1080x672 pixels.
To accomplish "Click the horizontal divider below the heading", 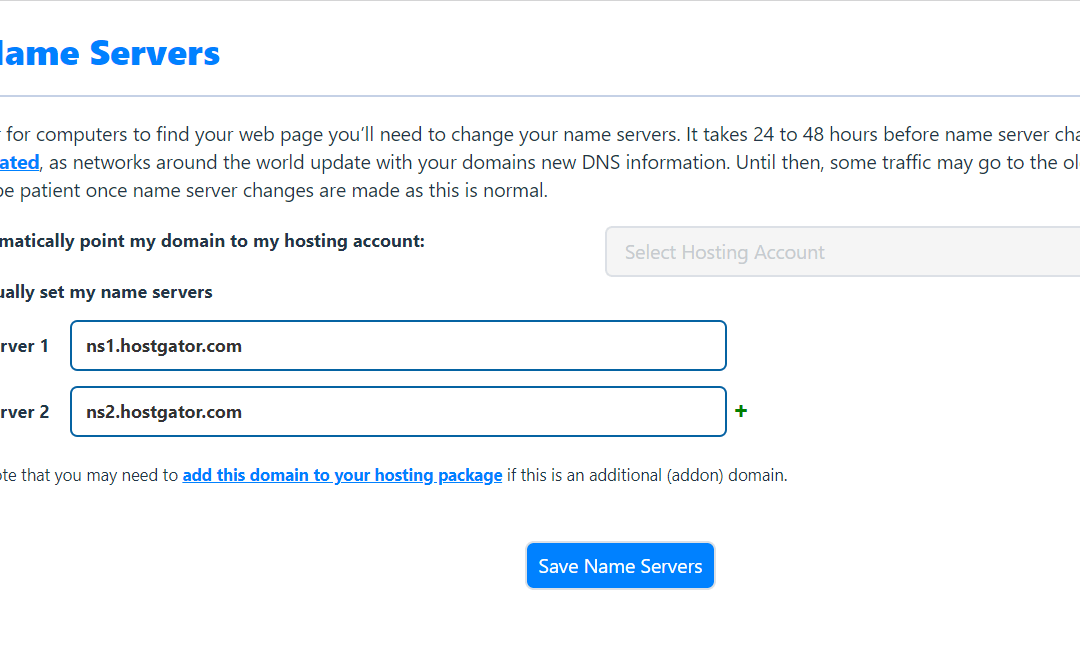I will click(540, 96).
